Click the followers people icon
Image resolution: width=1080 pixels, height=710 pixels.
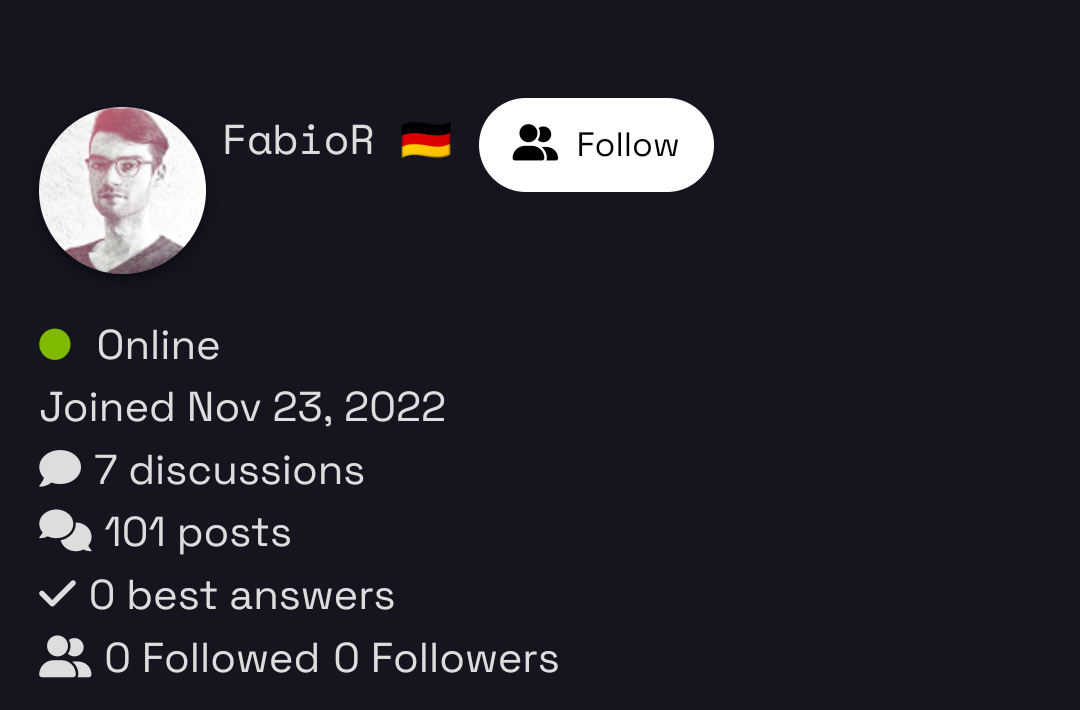[x=65, y=658]
